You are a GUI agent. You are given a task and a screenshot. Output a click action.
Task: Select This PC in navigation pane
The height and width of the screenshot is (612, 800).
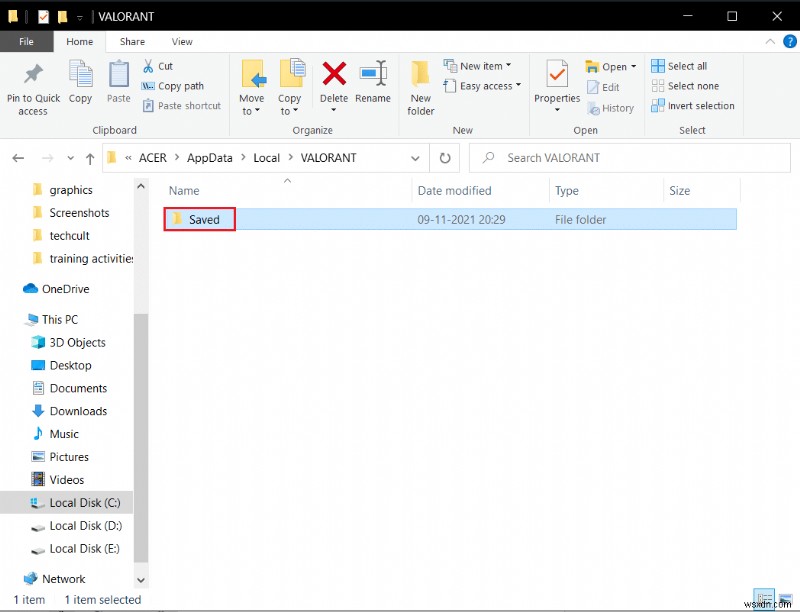point(51,319)
